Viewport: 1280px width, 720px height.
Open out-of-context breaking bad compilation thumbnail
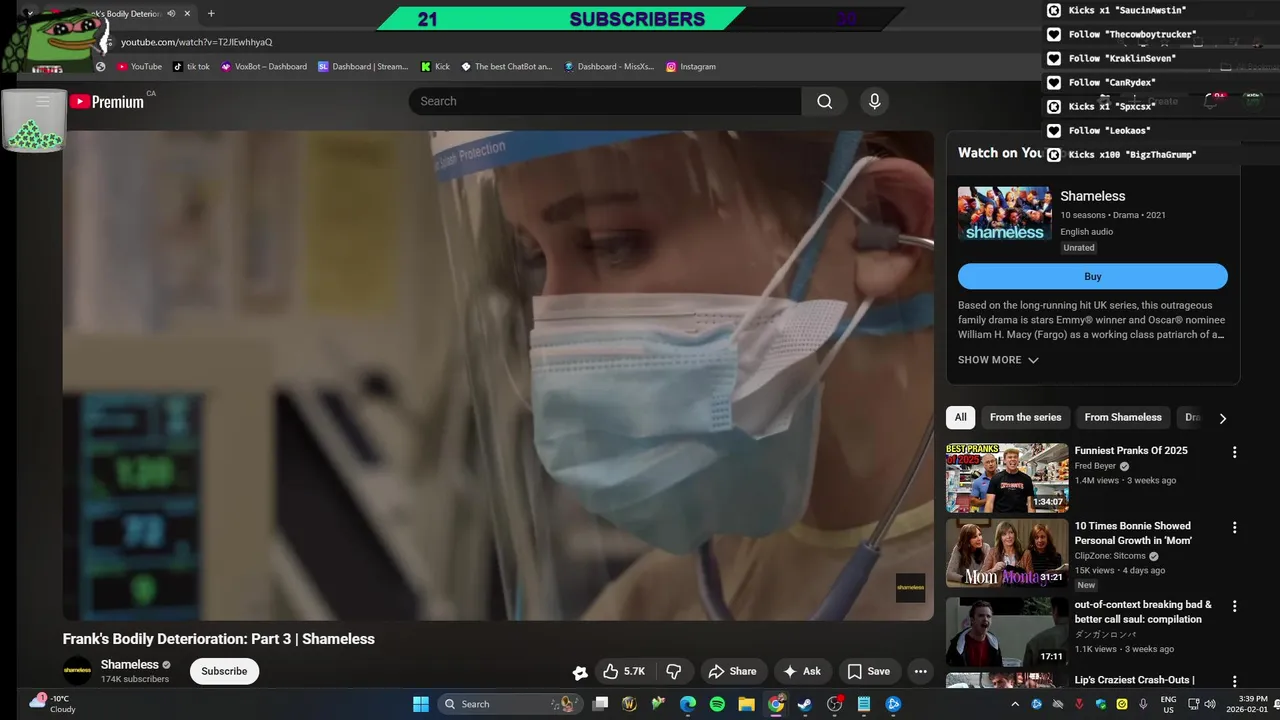coord(1007,631)
